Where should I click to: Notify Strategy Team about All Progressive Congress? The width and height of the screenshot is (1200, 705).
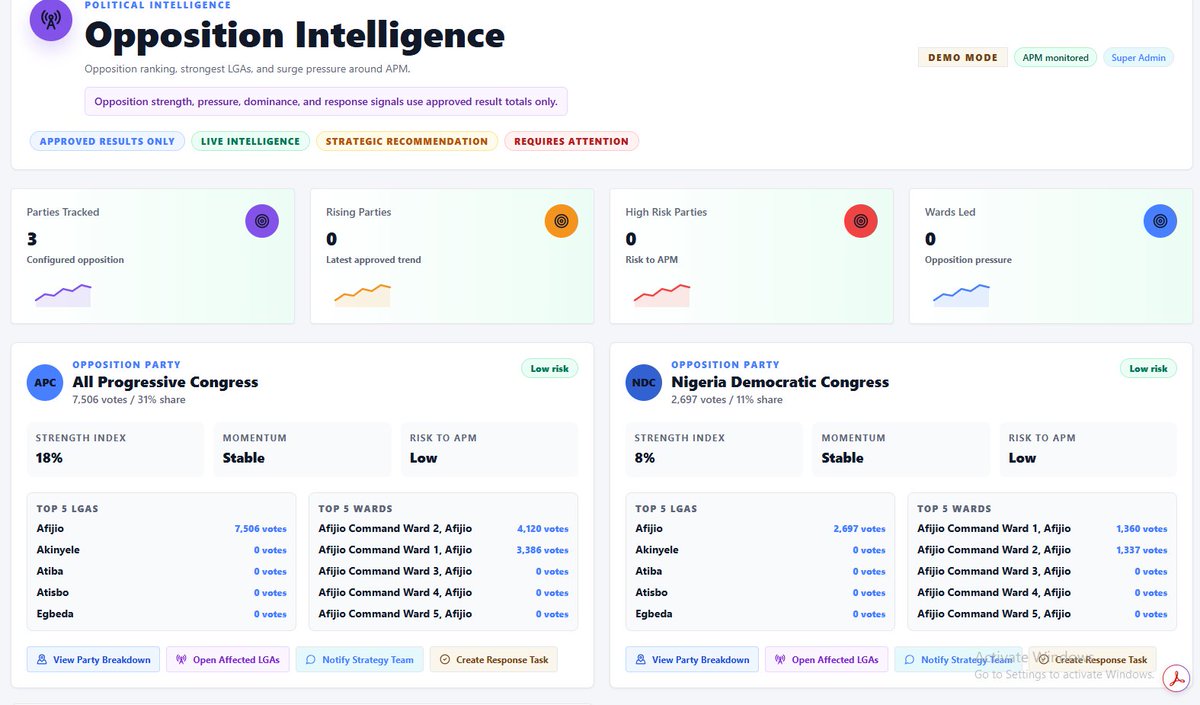coord(360,660)
